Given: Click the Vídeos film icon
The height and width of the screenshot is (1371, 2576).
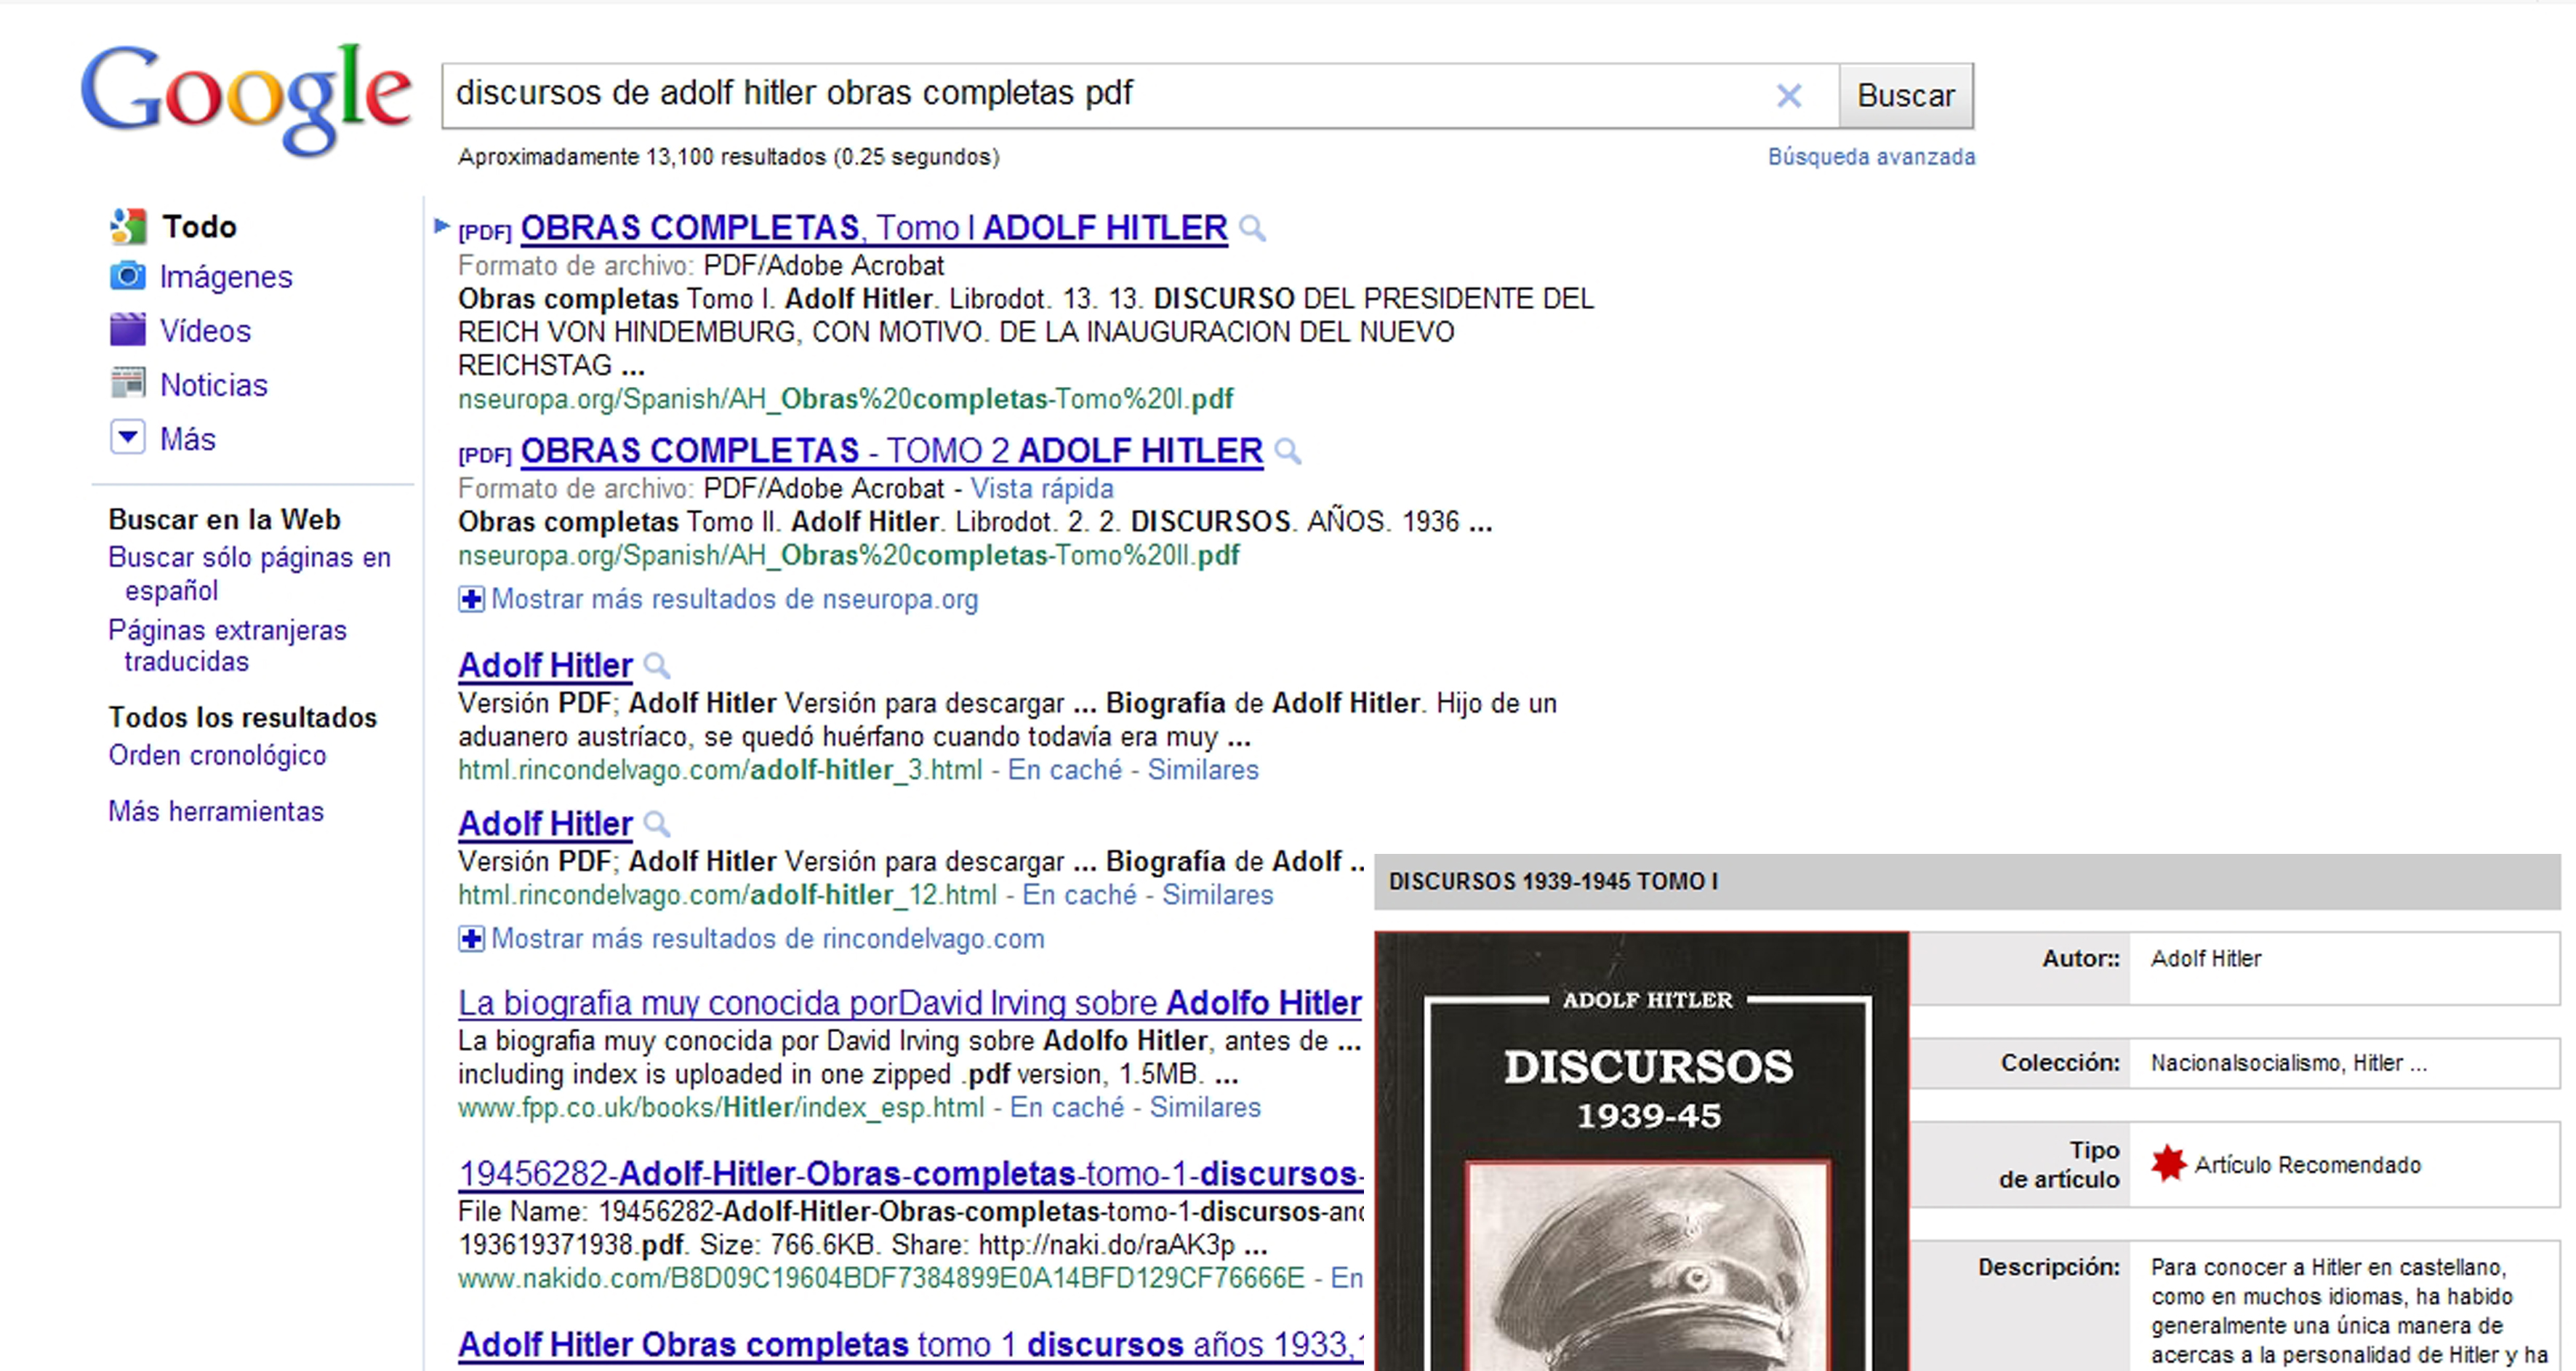Looking at the screenshot, I should 128,329.
